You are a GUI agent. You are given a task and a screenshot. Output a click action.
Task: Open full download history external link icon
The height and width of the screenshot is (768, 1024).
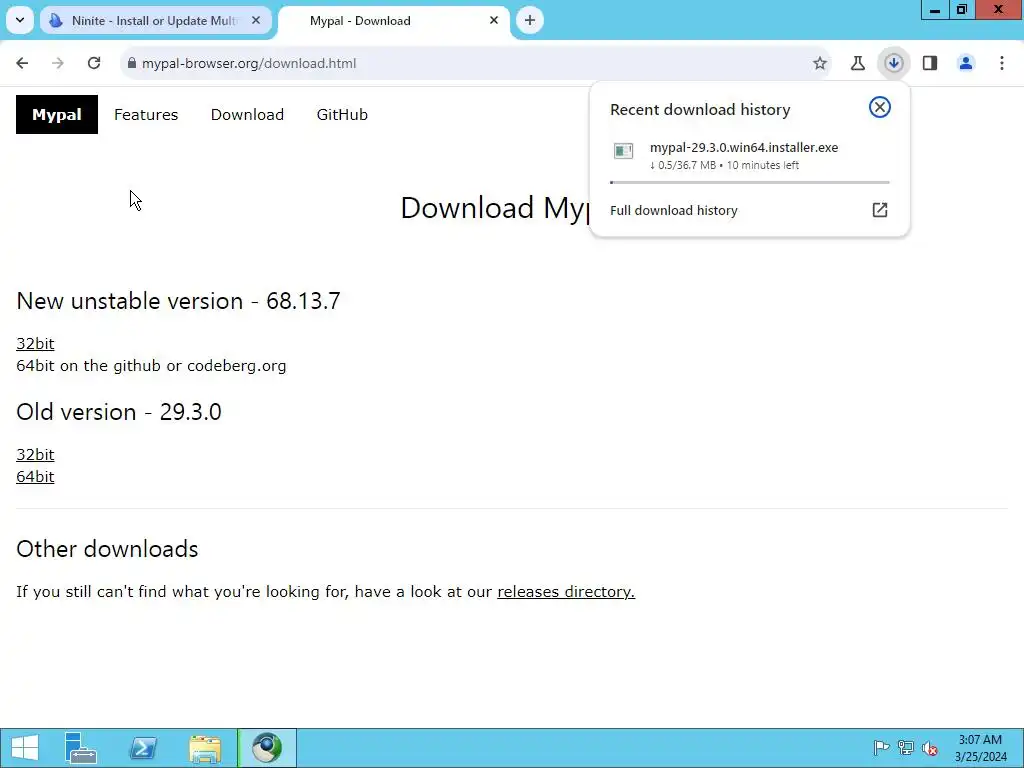click(880, 210)
